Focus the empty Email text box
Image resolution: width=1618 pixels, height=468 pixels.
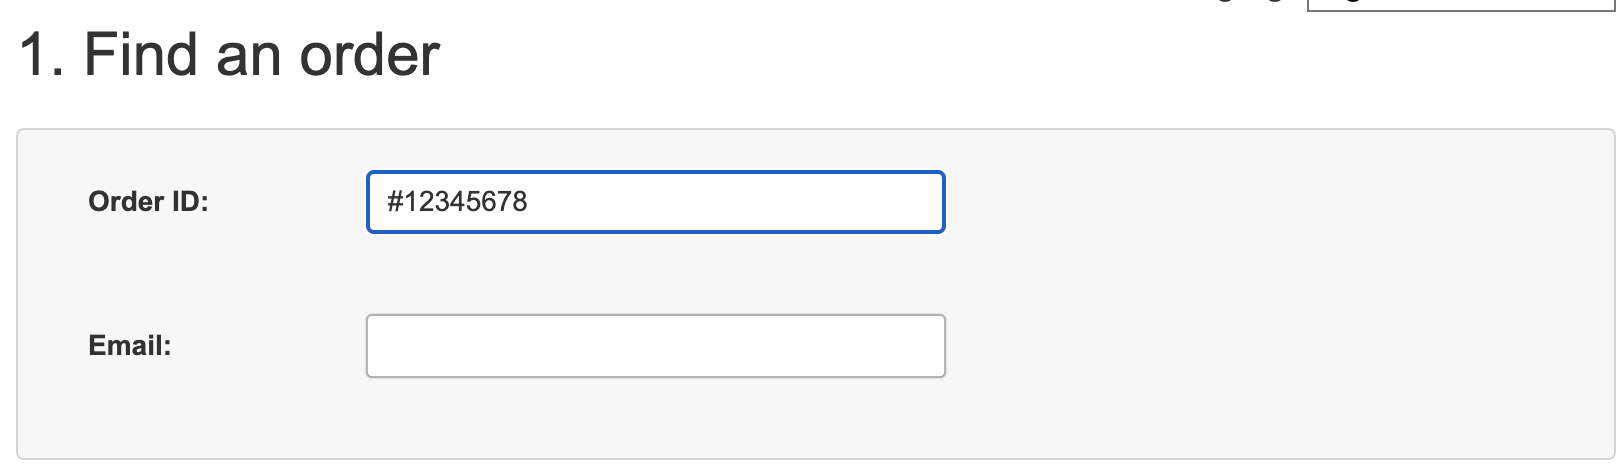pos(655,346)
